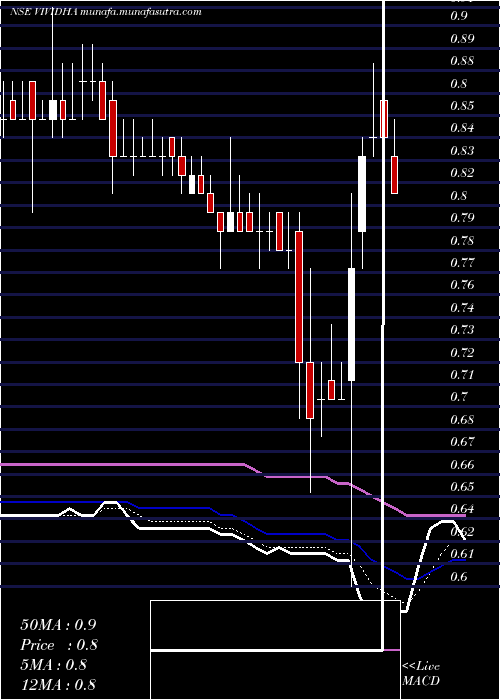The width and height of the screenshot is (500, 700).
Task: Pick the 0.78 price level label
Action: coord(462,241)
